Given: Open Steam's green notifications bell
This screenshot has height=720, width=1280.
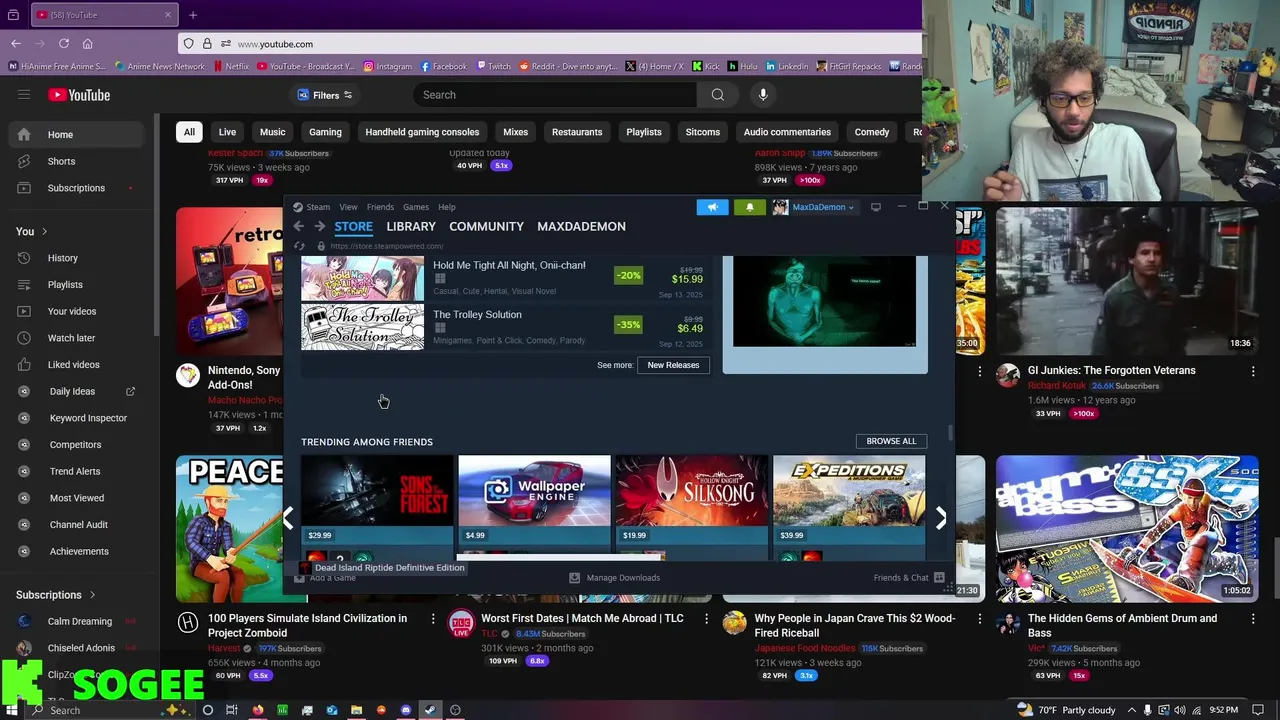Looking at the screenshot, I should [x=749, y=207].
